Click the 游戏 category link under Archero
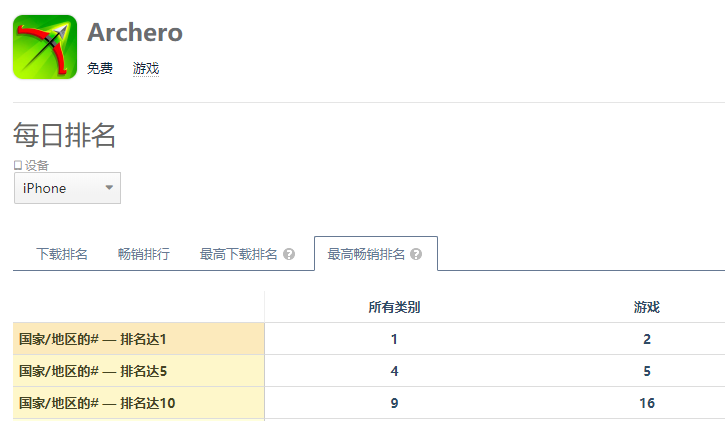This screenshot has width=725, height=421. [x=146, y=68]
